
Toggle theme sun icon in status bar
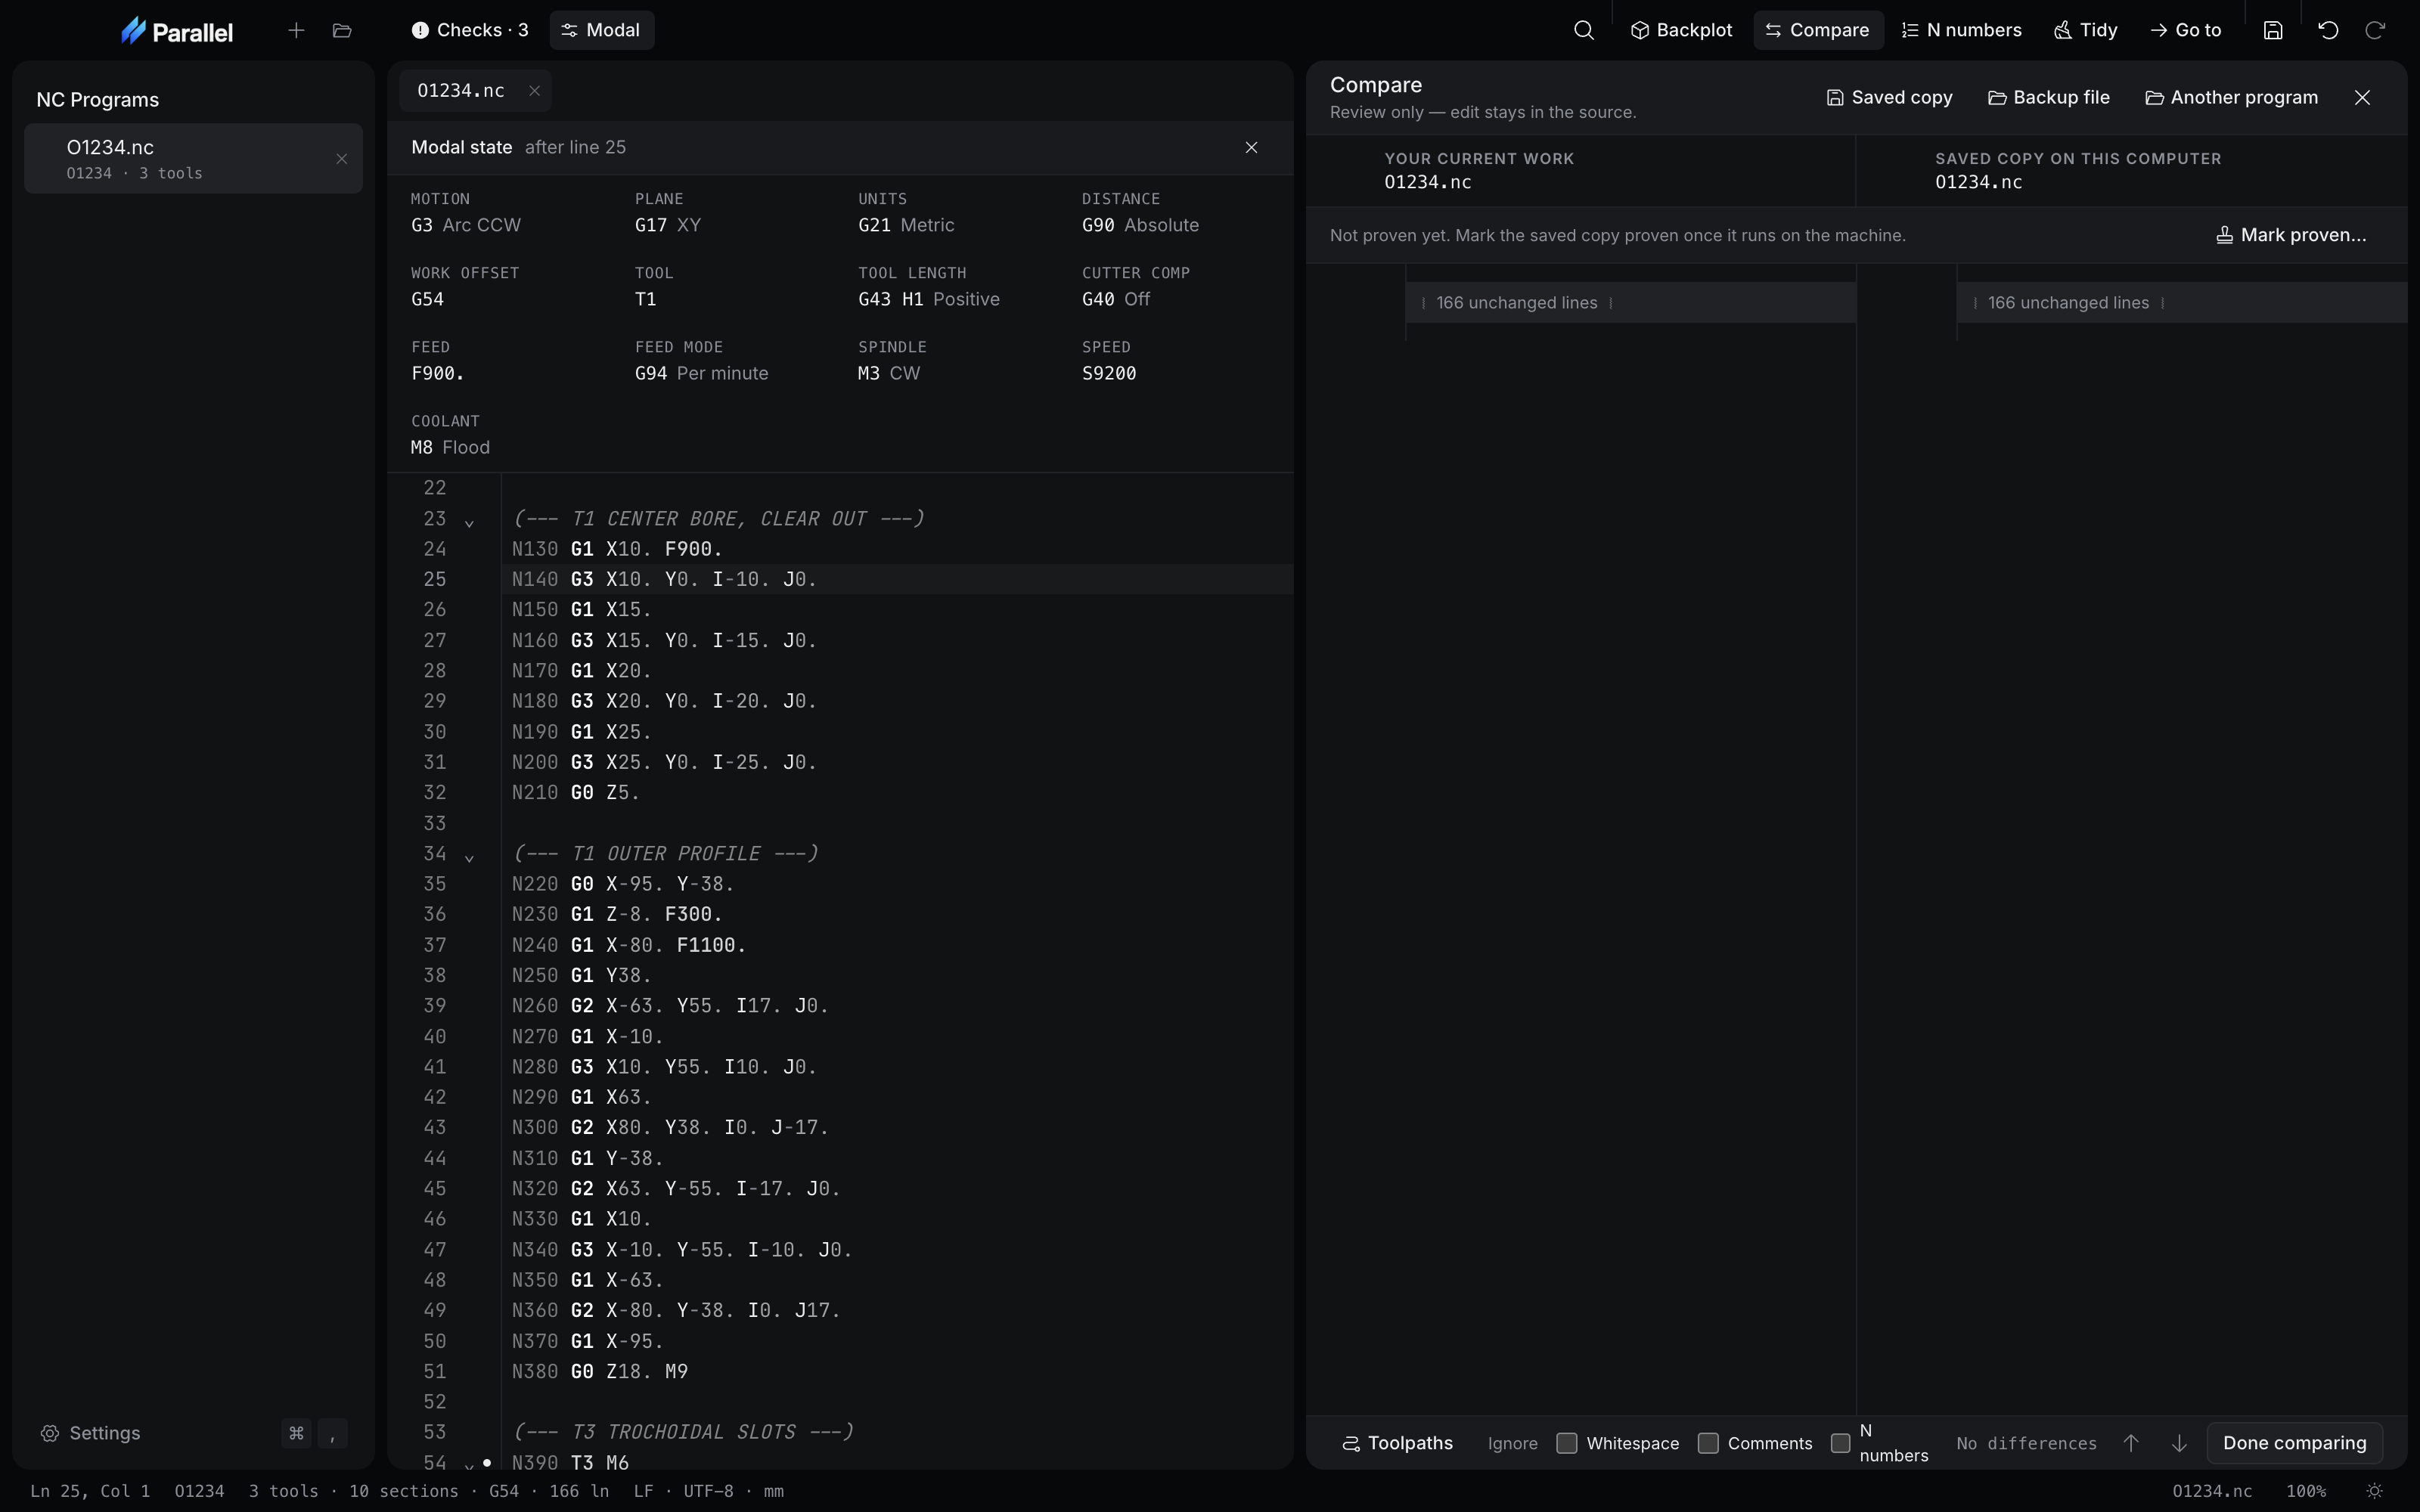point(2375,1491)
